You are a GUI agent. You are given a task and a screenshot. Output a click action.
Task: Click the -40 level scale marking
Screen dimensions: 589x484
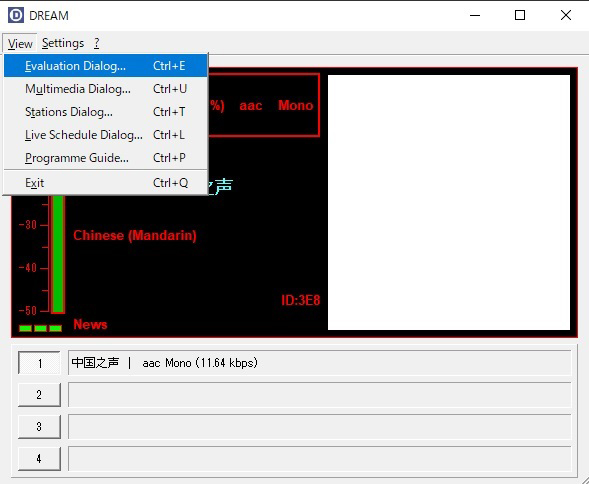(28, 268)
